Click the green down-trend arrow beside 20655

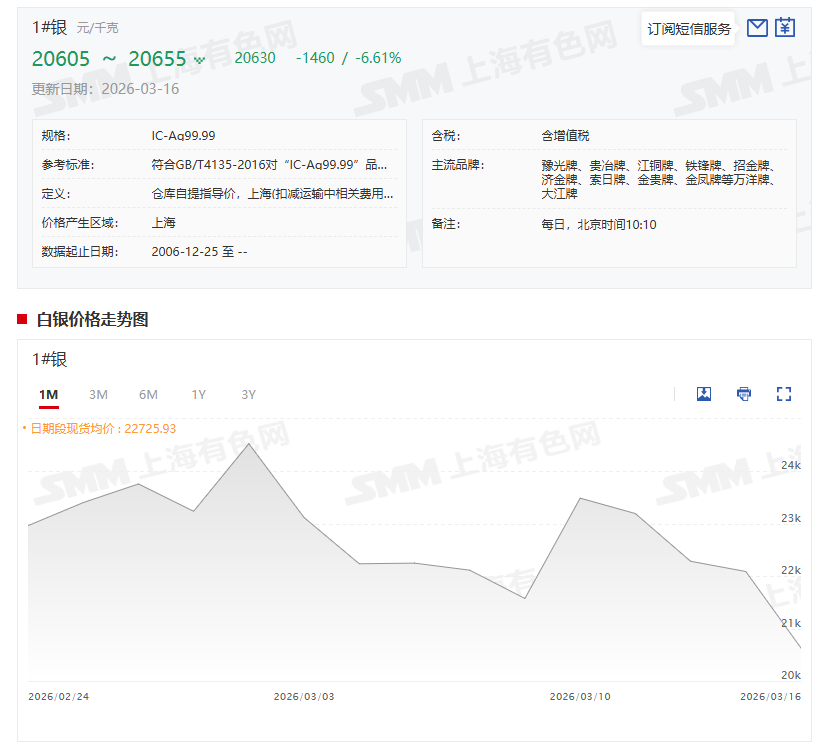click(x=199, y=60)
